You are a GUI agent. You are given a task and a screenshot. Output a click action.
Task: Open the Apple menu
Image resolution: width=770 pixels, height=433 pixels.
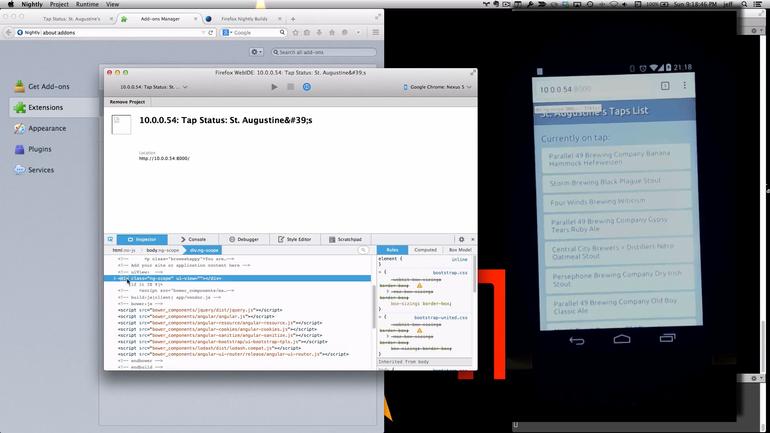click(x=10, y=4)
